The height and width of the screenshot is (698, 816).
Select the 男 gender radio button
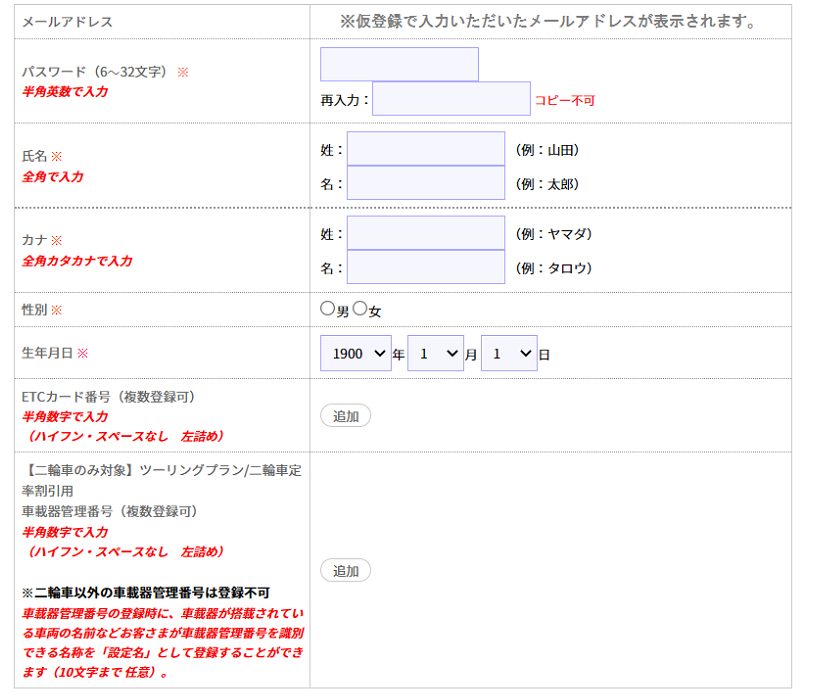pos(327,309)
